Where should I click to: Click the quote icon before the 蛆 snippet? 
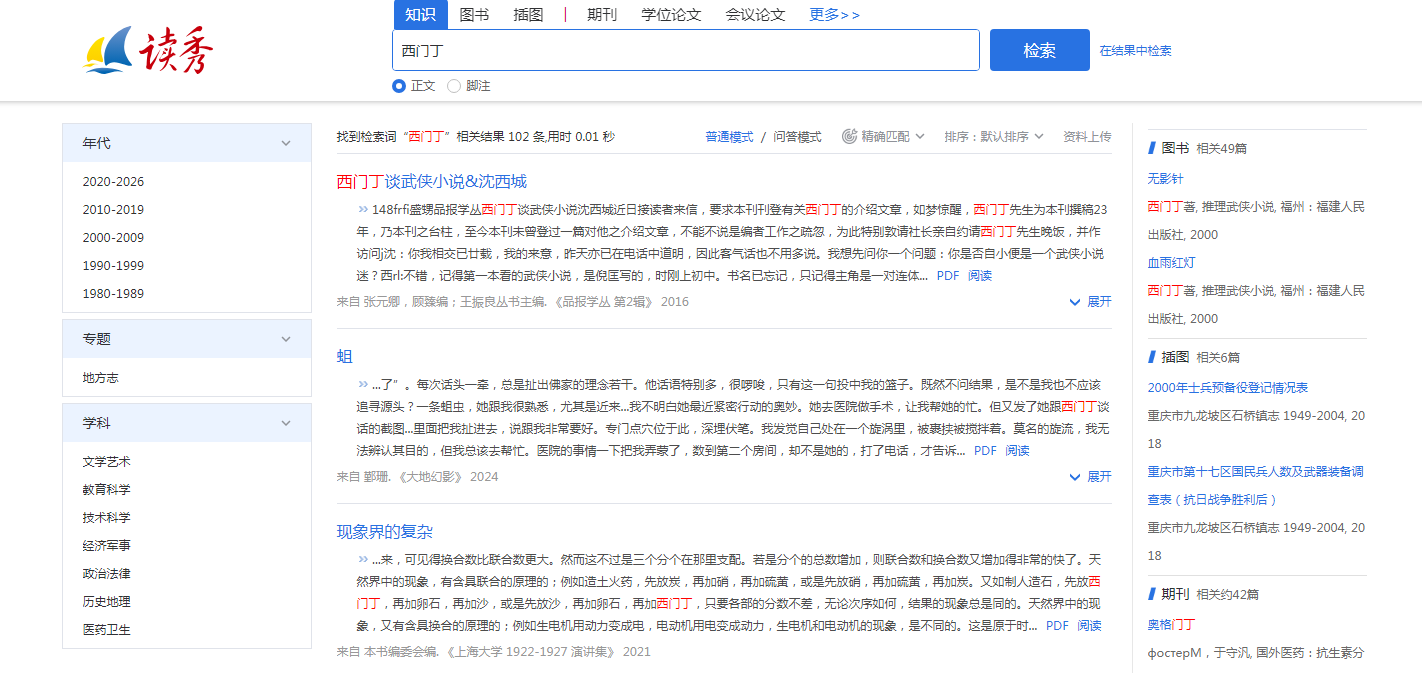(x=362, y=385)
